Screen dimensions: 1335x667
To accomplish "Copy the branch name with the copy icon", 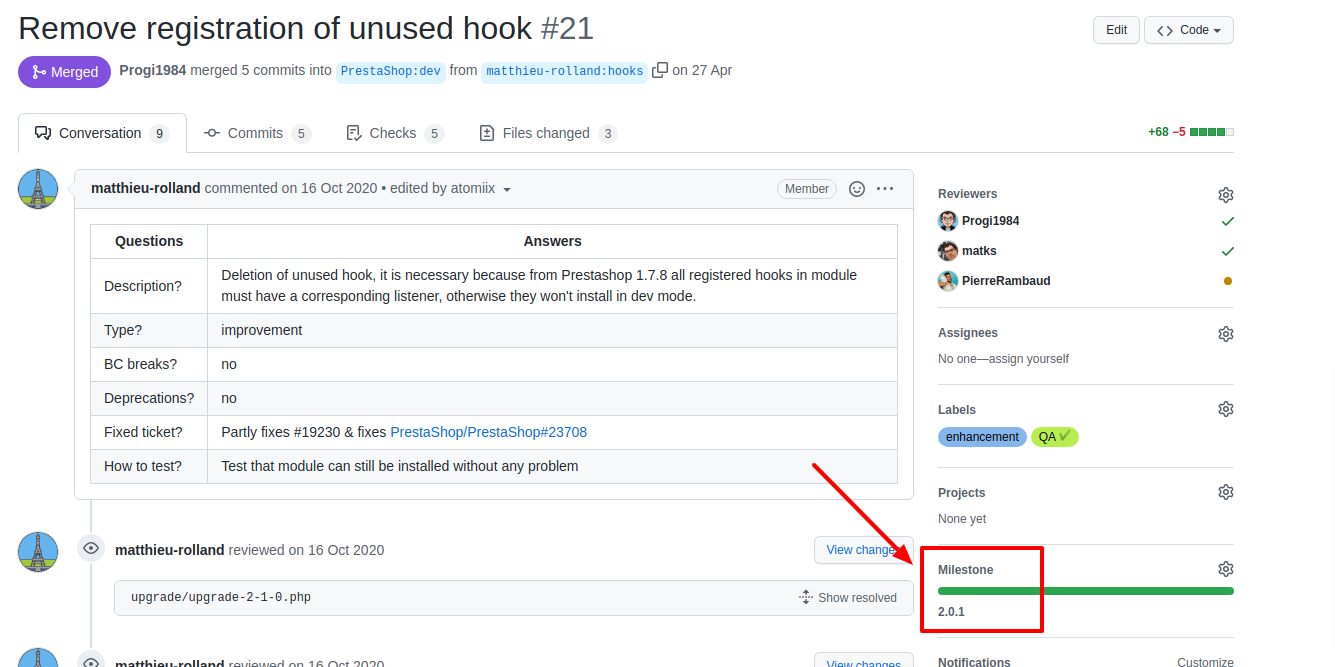I will [x=660, y=70].
